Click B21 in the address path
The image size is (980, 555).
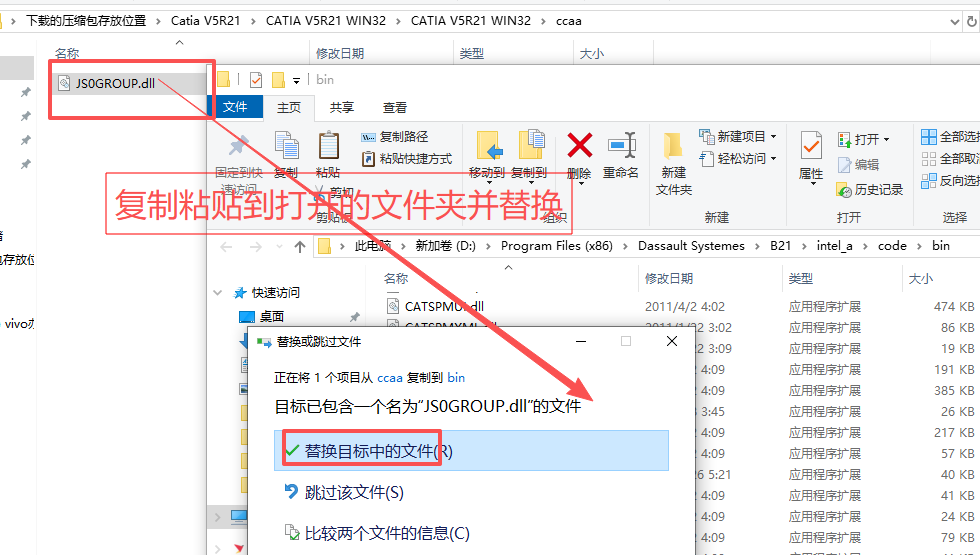tap(781, 246)
